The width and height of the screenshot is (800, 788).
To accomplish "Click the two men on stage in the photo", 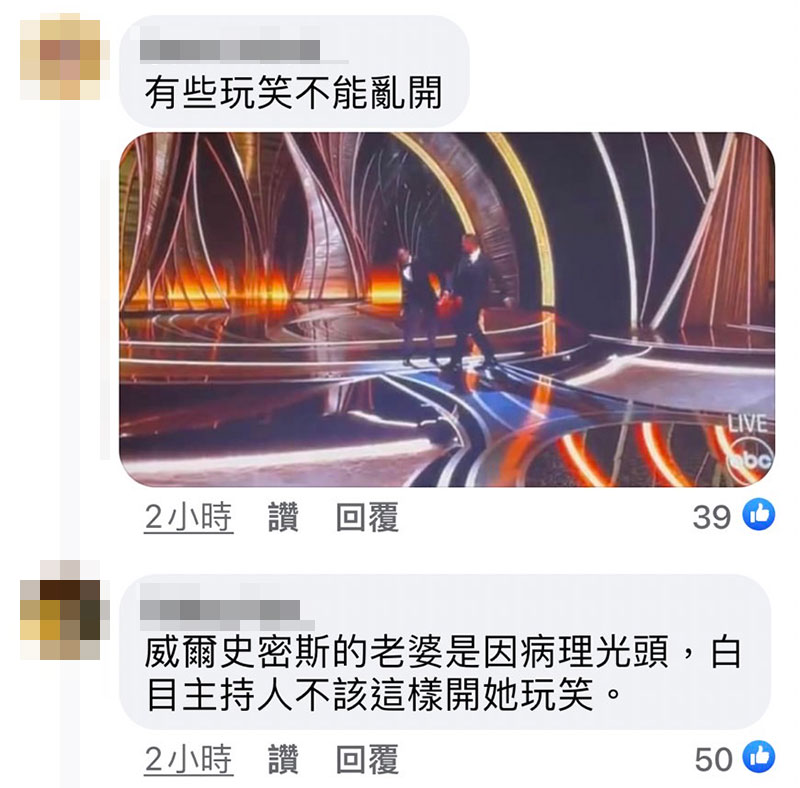I will (x=449, y=301).
